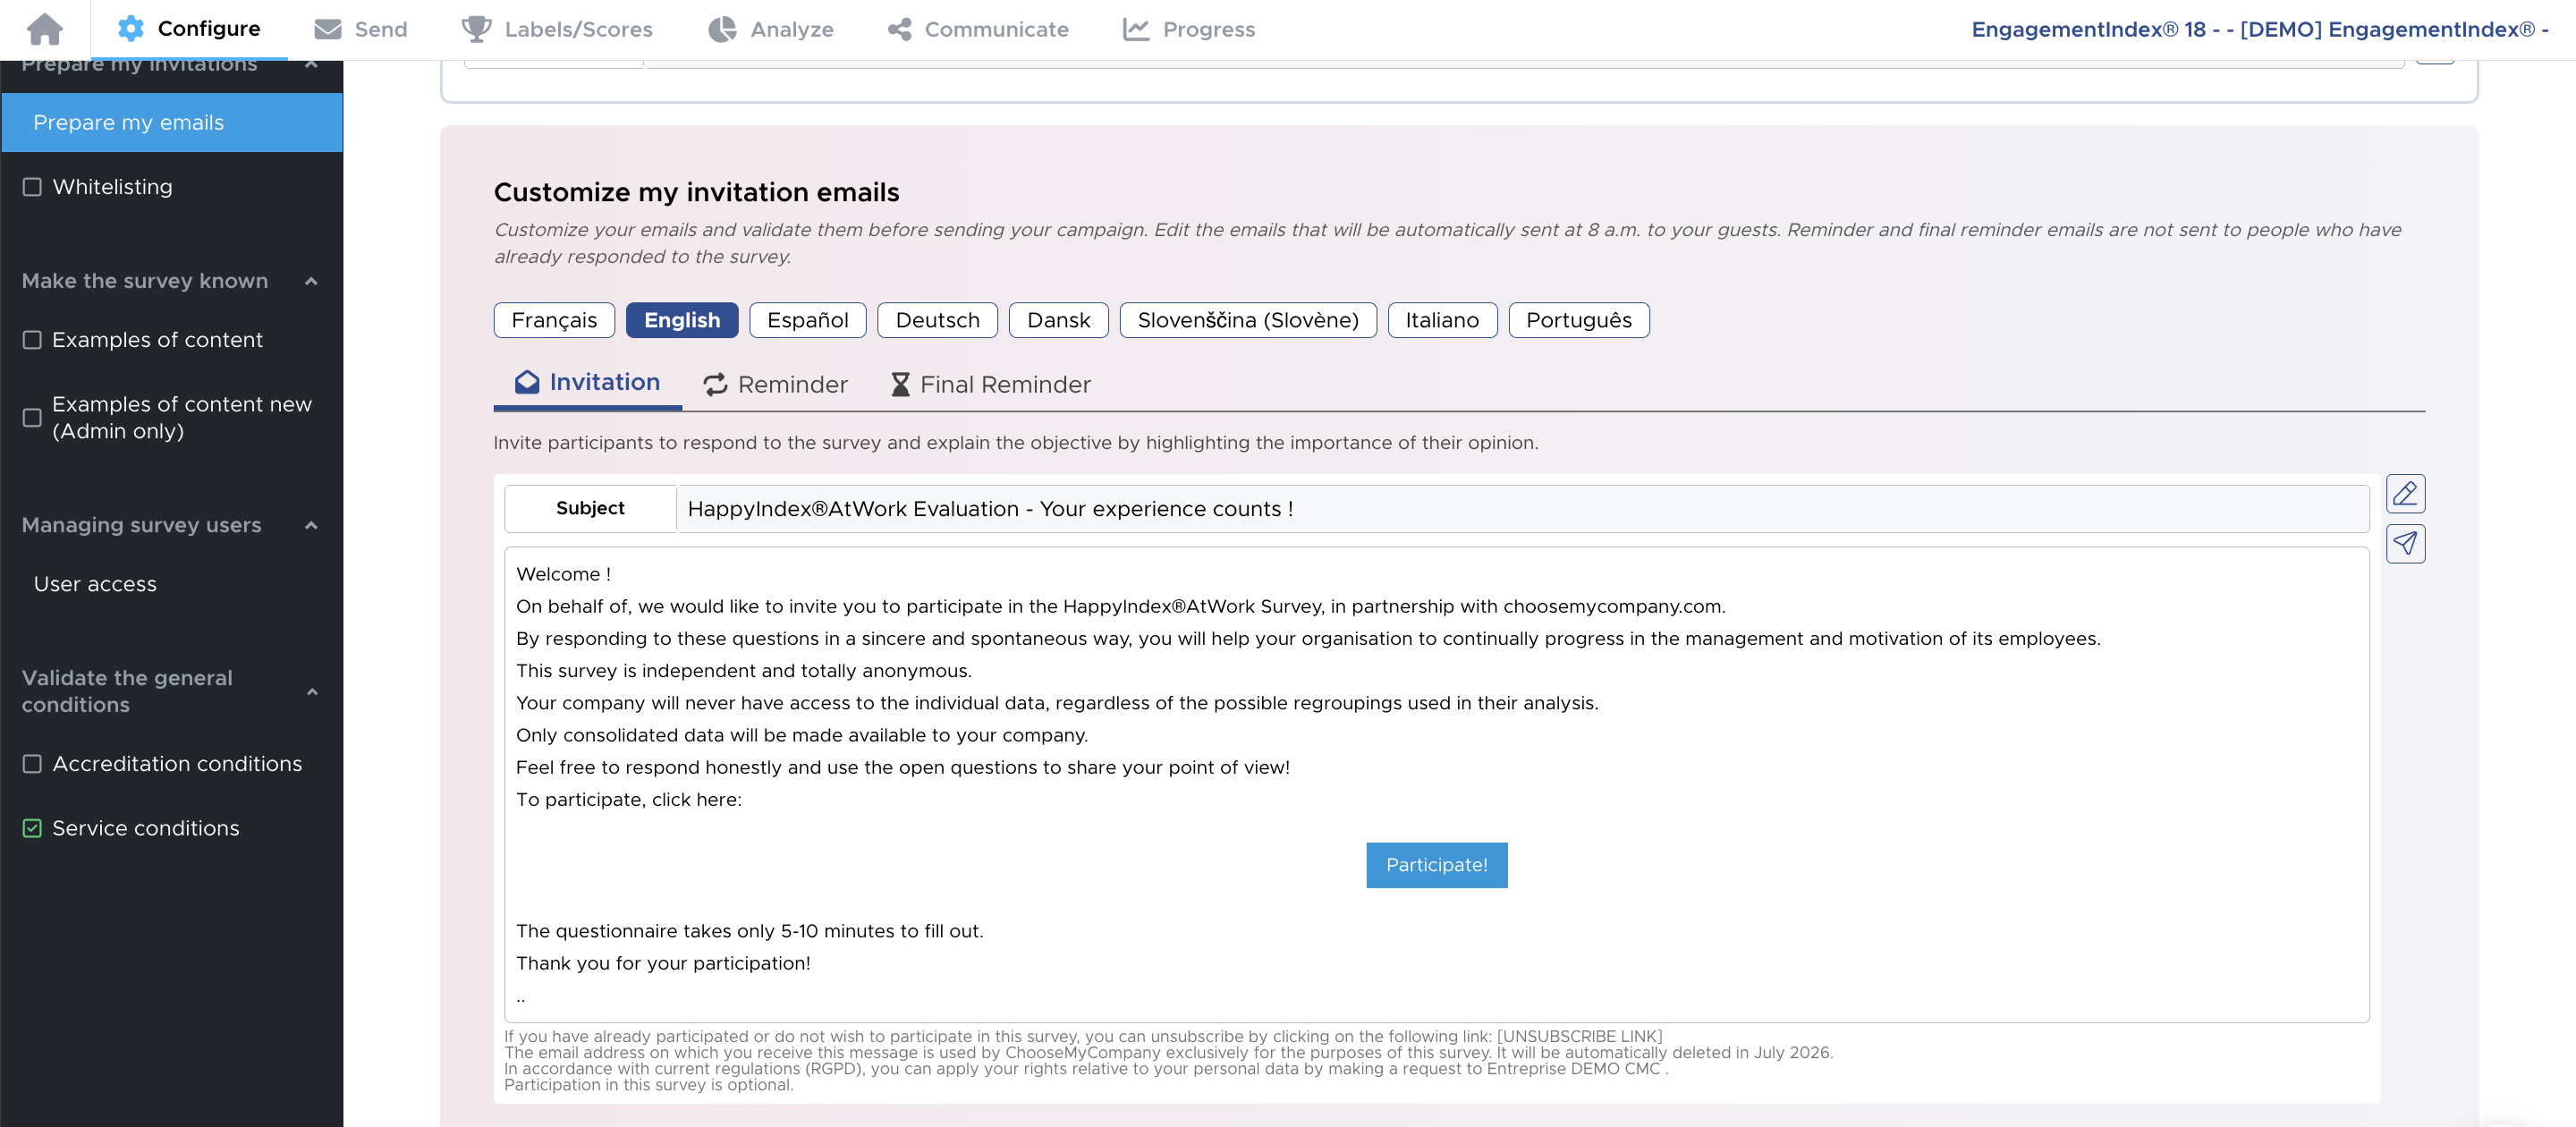Click the Communicate share icon
Screen dimensions: 2576x1127
(x=899, y=29)
